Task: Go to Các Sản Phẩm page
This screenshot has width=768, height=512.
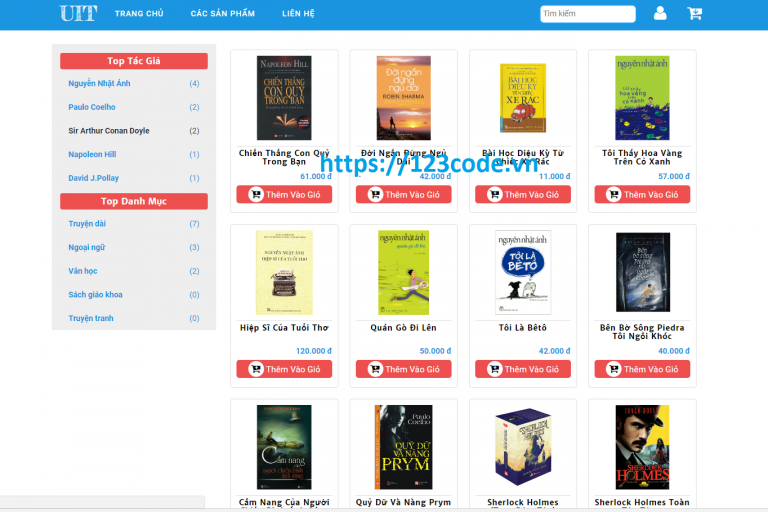Action: click(x=222, y=14)
